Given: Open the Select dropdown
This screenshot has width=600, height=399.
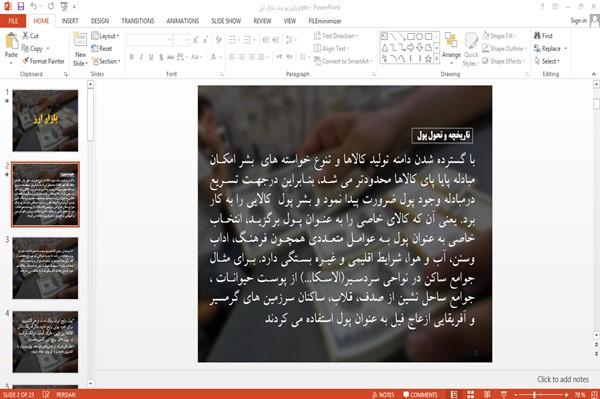Looking at the screenshot, I should tap(547, 61).
